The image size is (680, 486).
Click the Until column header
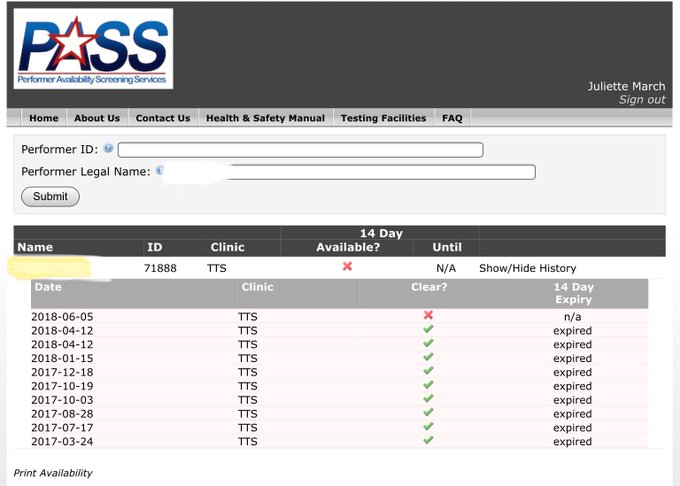[447, 247]
